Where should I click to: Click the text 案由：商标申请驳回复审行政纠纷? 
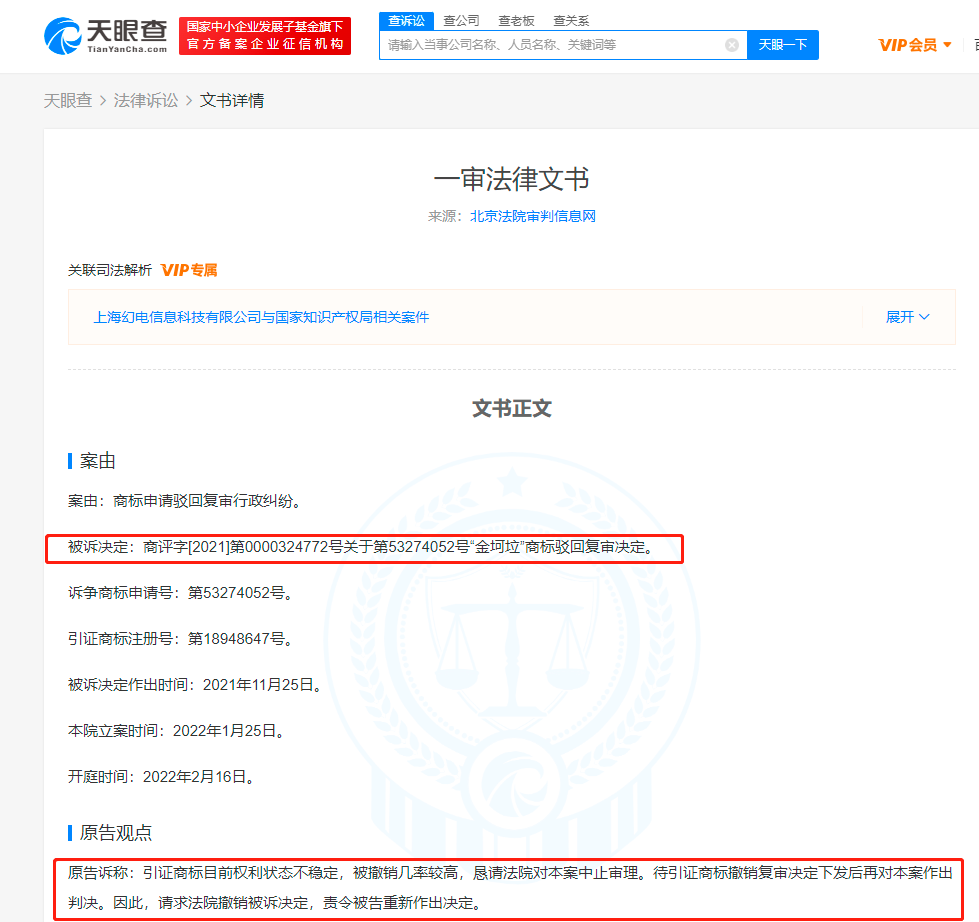click(184, 501)
